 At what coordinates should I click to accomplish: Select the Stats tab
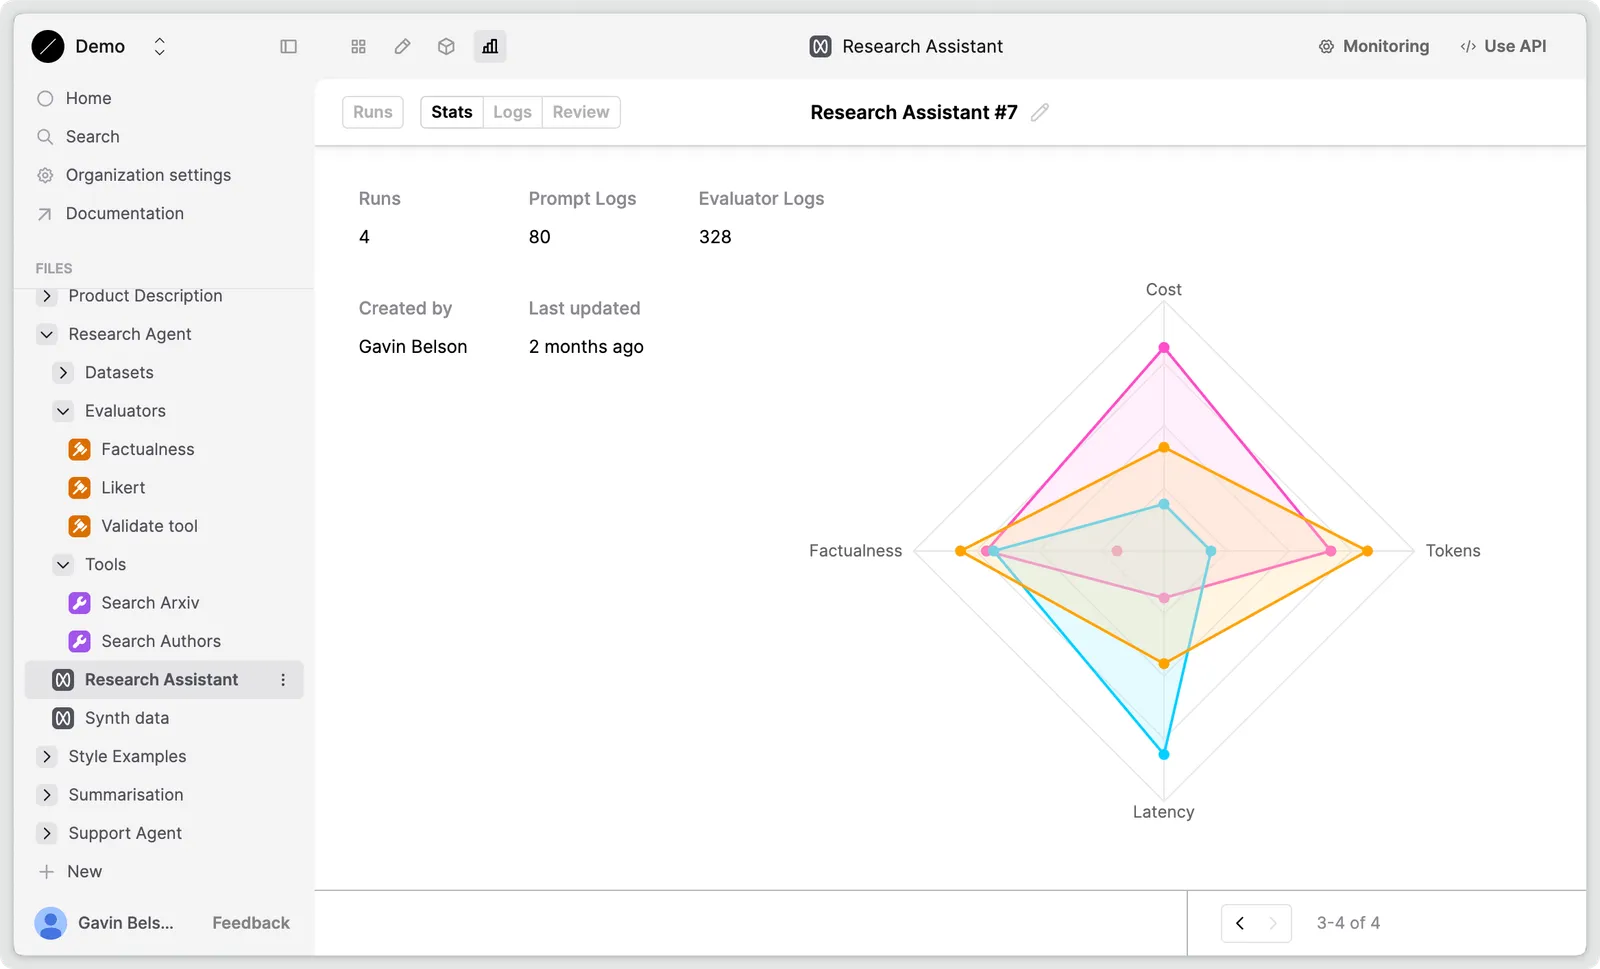(452, 112)
